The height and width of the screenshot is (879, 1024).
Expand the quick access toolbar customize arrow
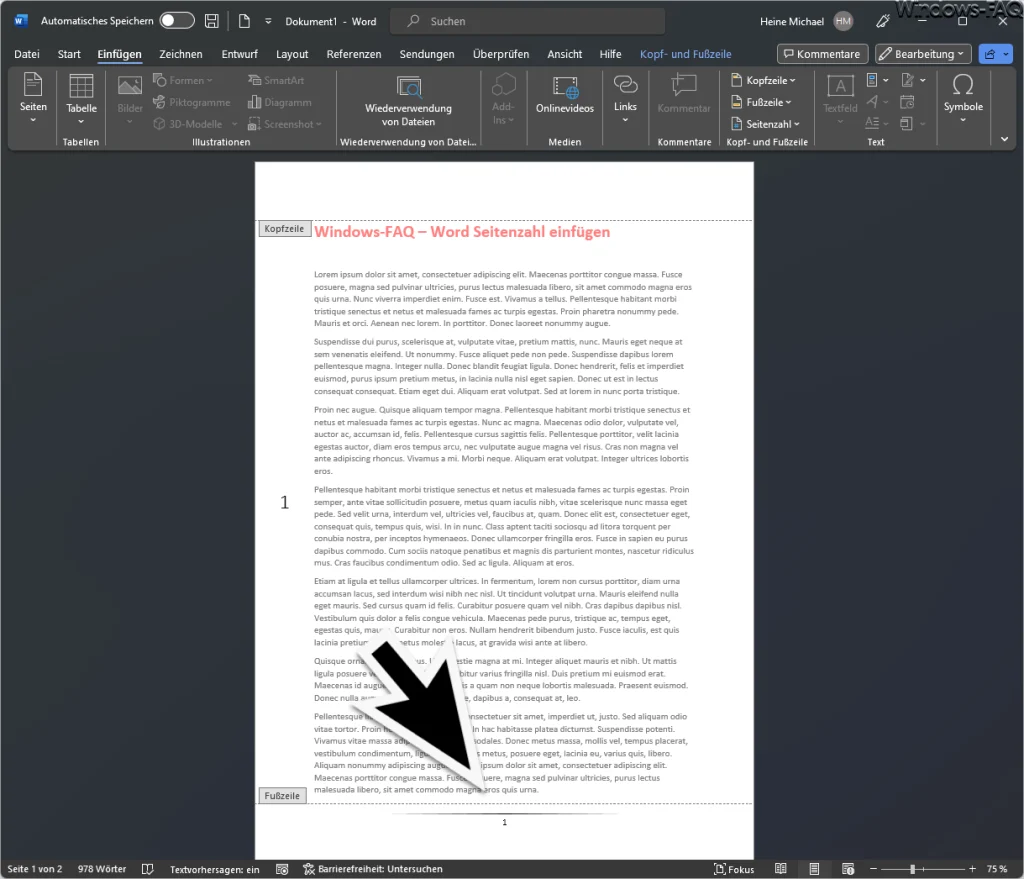tap(268, 21)
